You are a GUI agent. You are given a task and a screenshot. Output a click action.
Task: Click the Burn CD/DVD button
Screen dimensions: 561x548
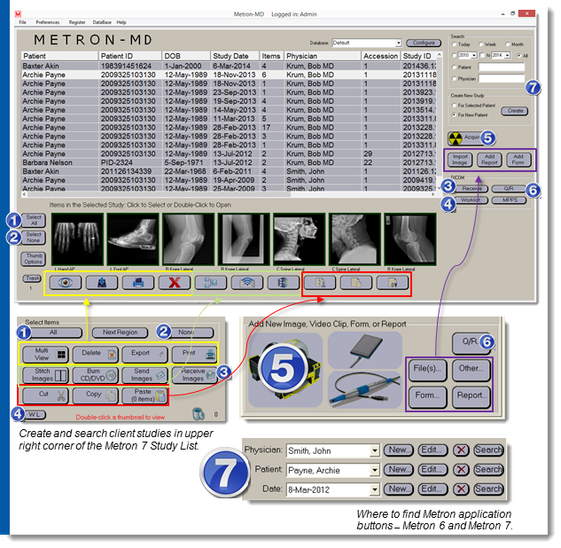tap(96, 375)
